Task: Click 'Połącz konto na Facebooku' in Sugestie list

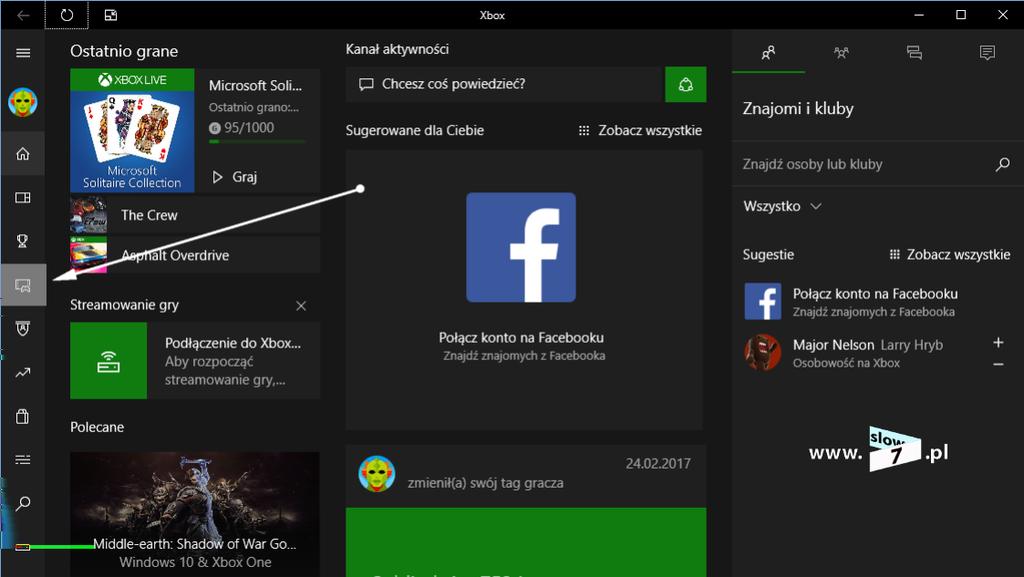Action: (875, 294)
